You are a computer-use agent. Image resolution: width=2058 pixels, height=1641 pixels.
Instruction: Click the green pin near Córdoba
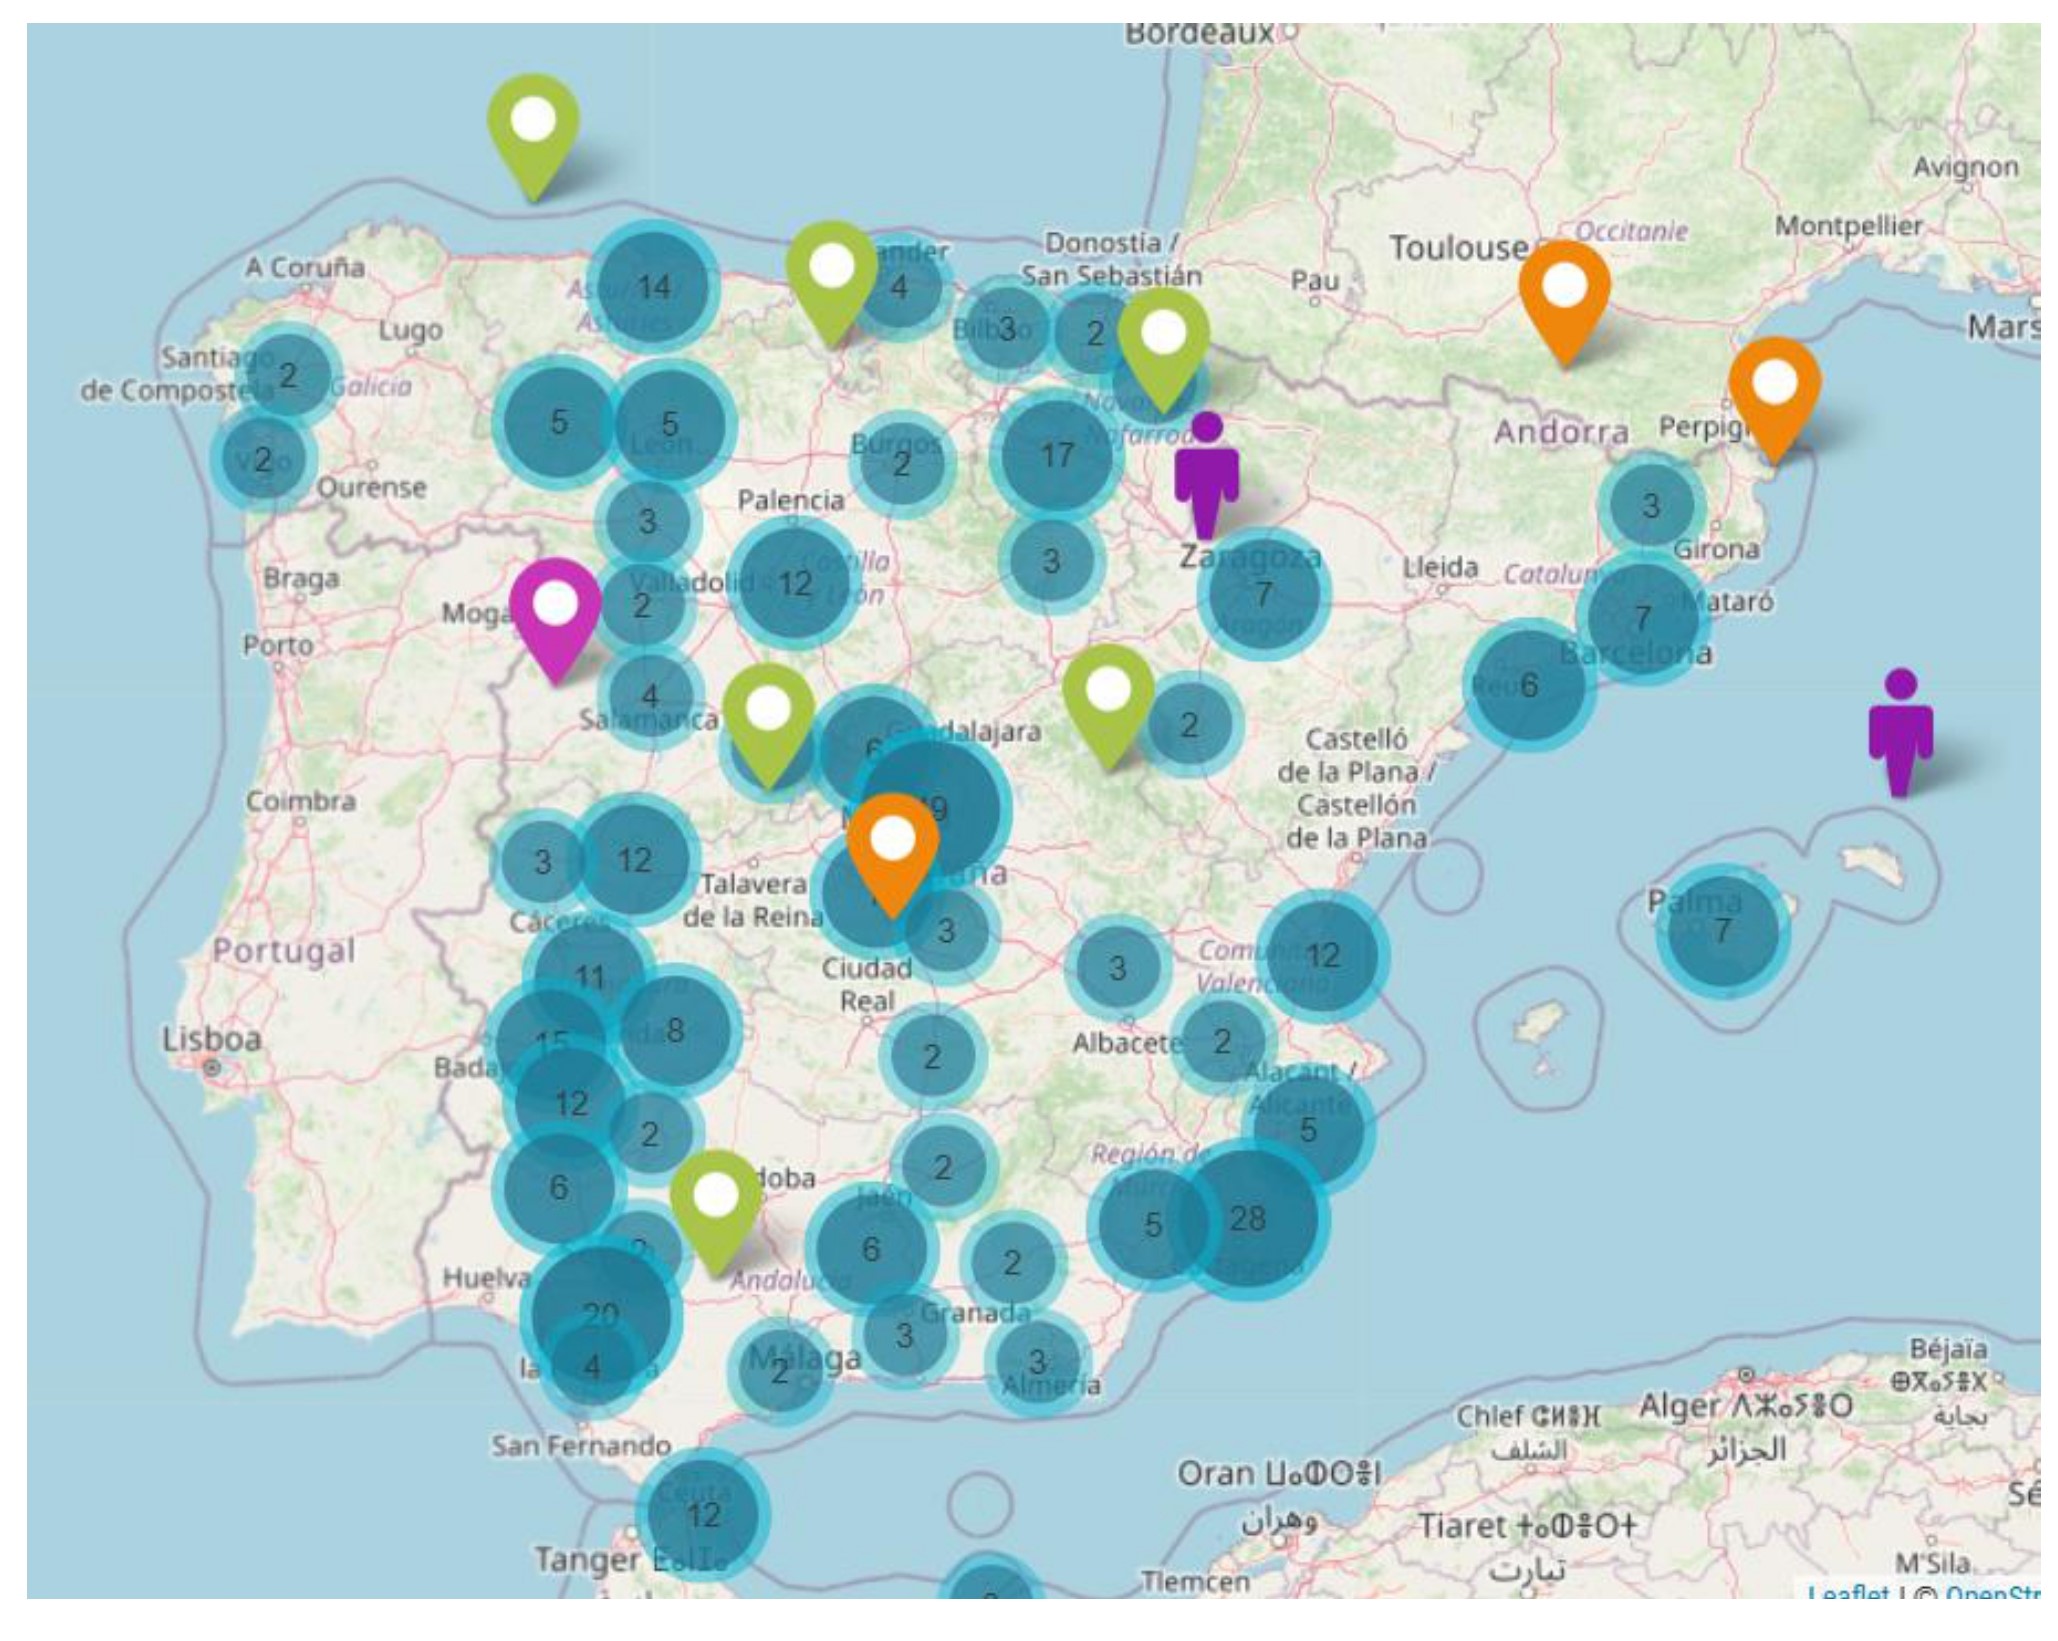[715, 1200]
